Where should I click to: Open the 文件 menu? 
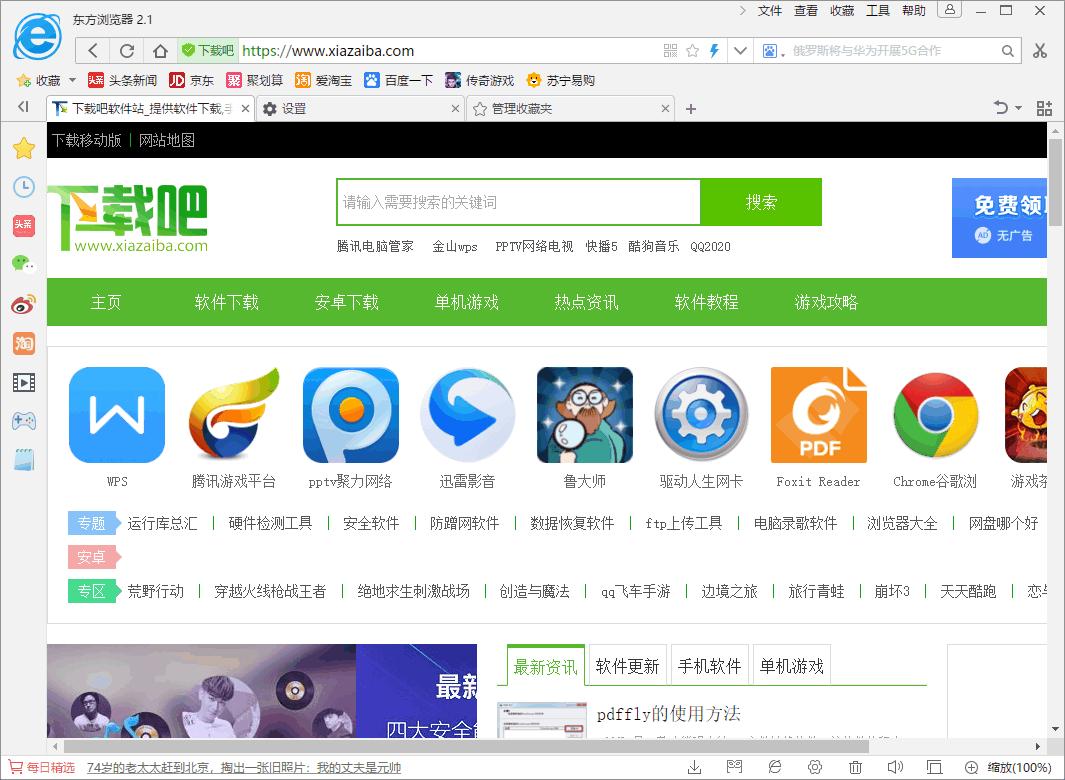click(770, 10)
